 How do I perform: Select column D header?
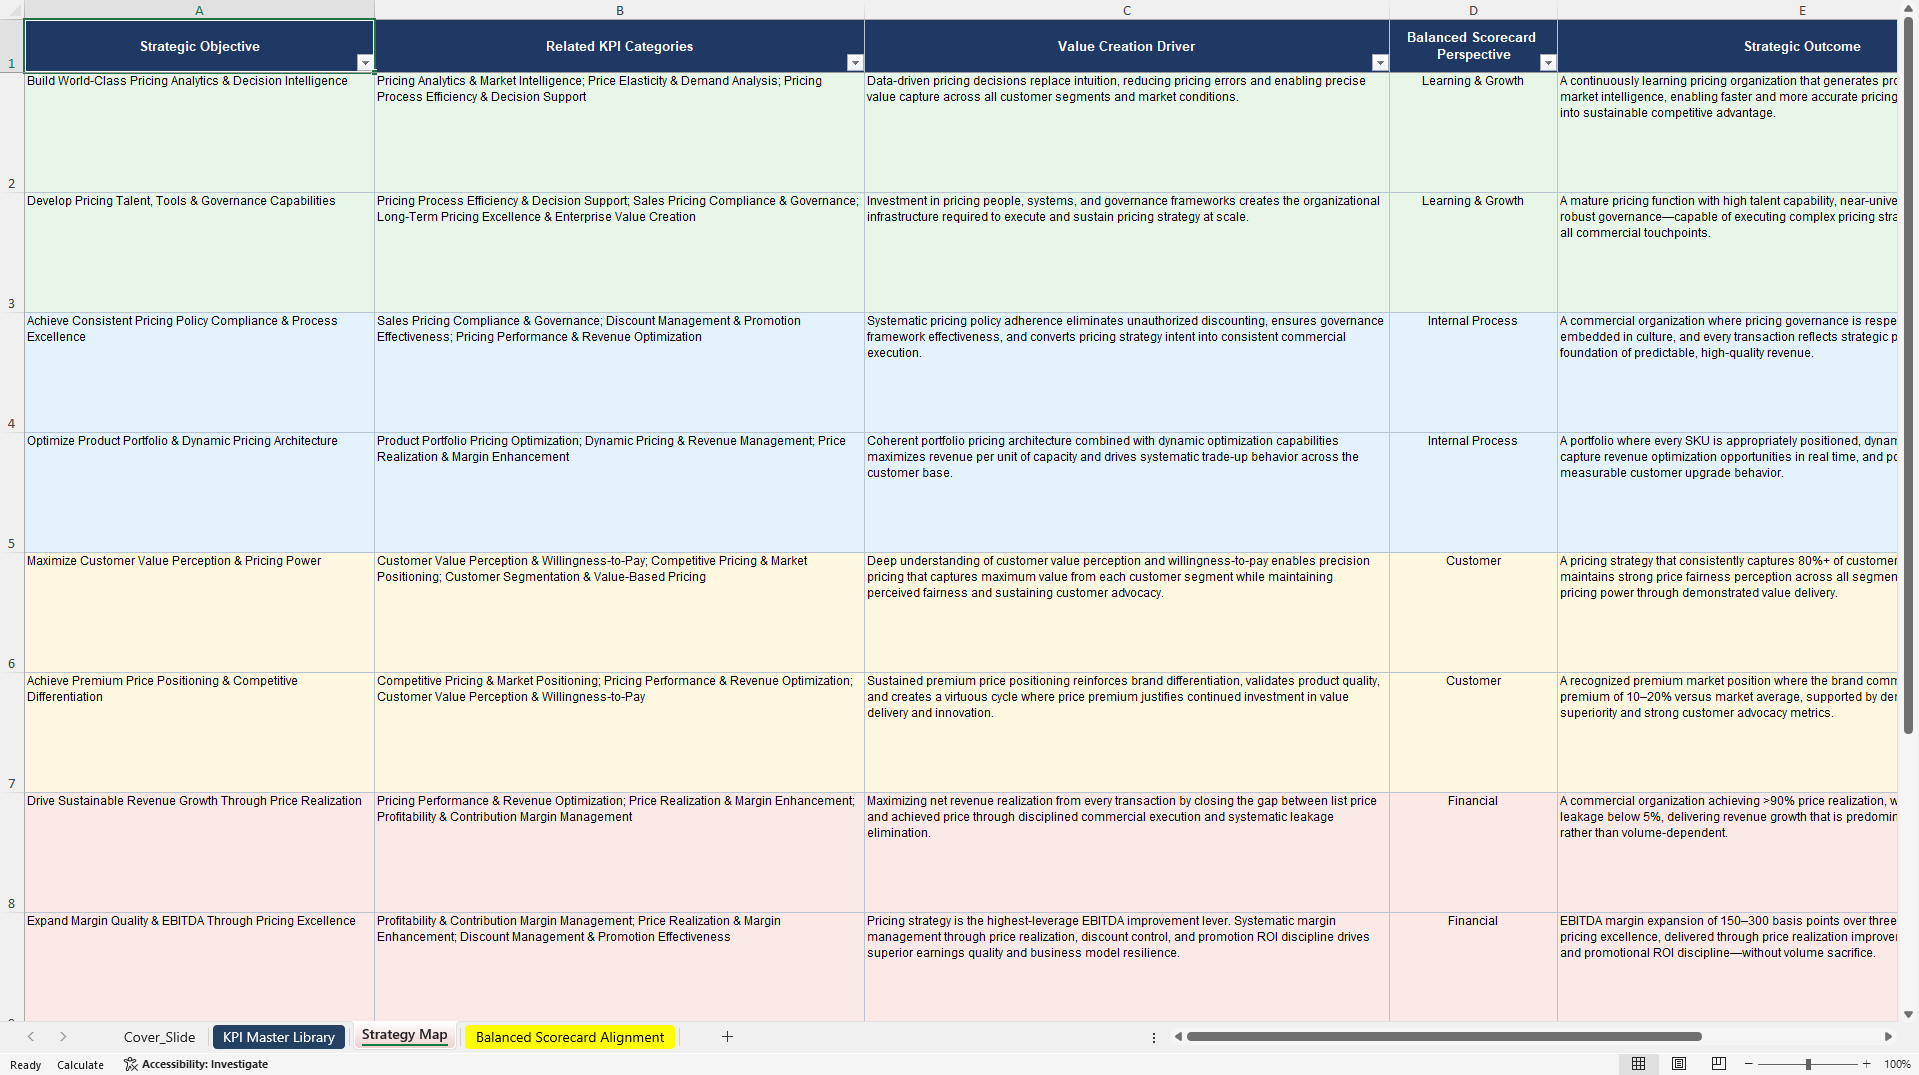tap(1473, 10)
